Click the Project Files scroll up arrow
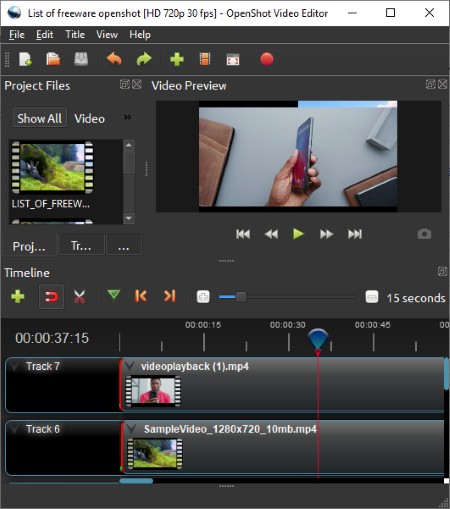 pyautogui.click(x=129, y=145)
